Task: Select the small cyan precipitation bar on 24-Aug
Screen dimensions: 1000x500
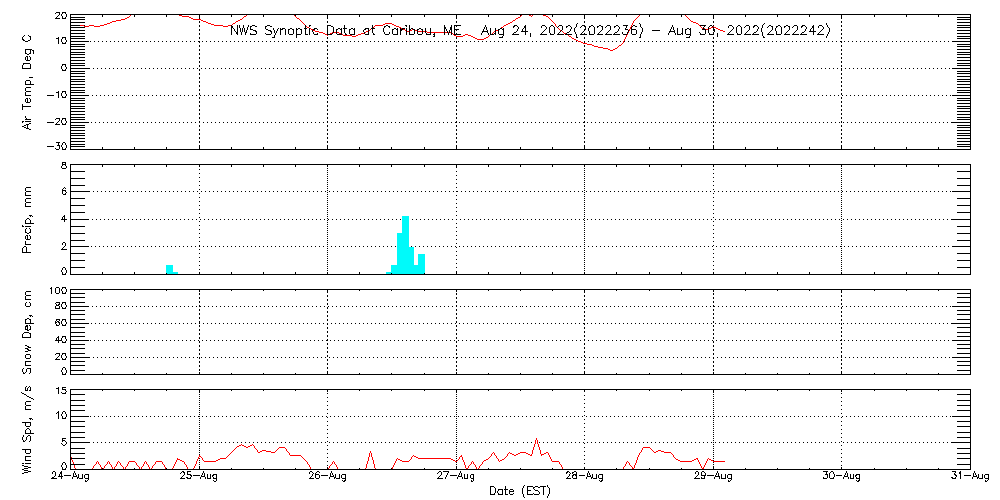Action: tap(170, 268)
